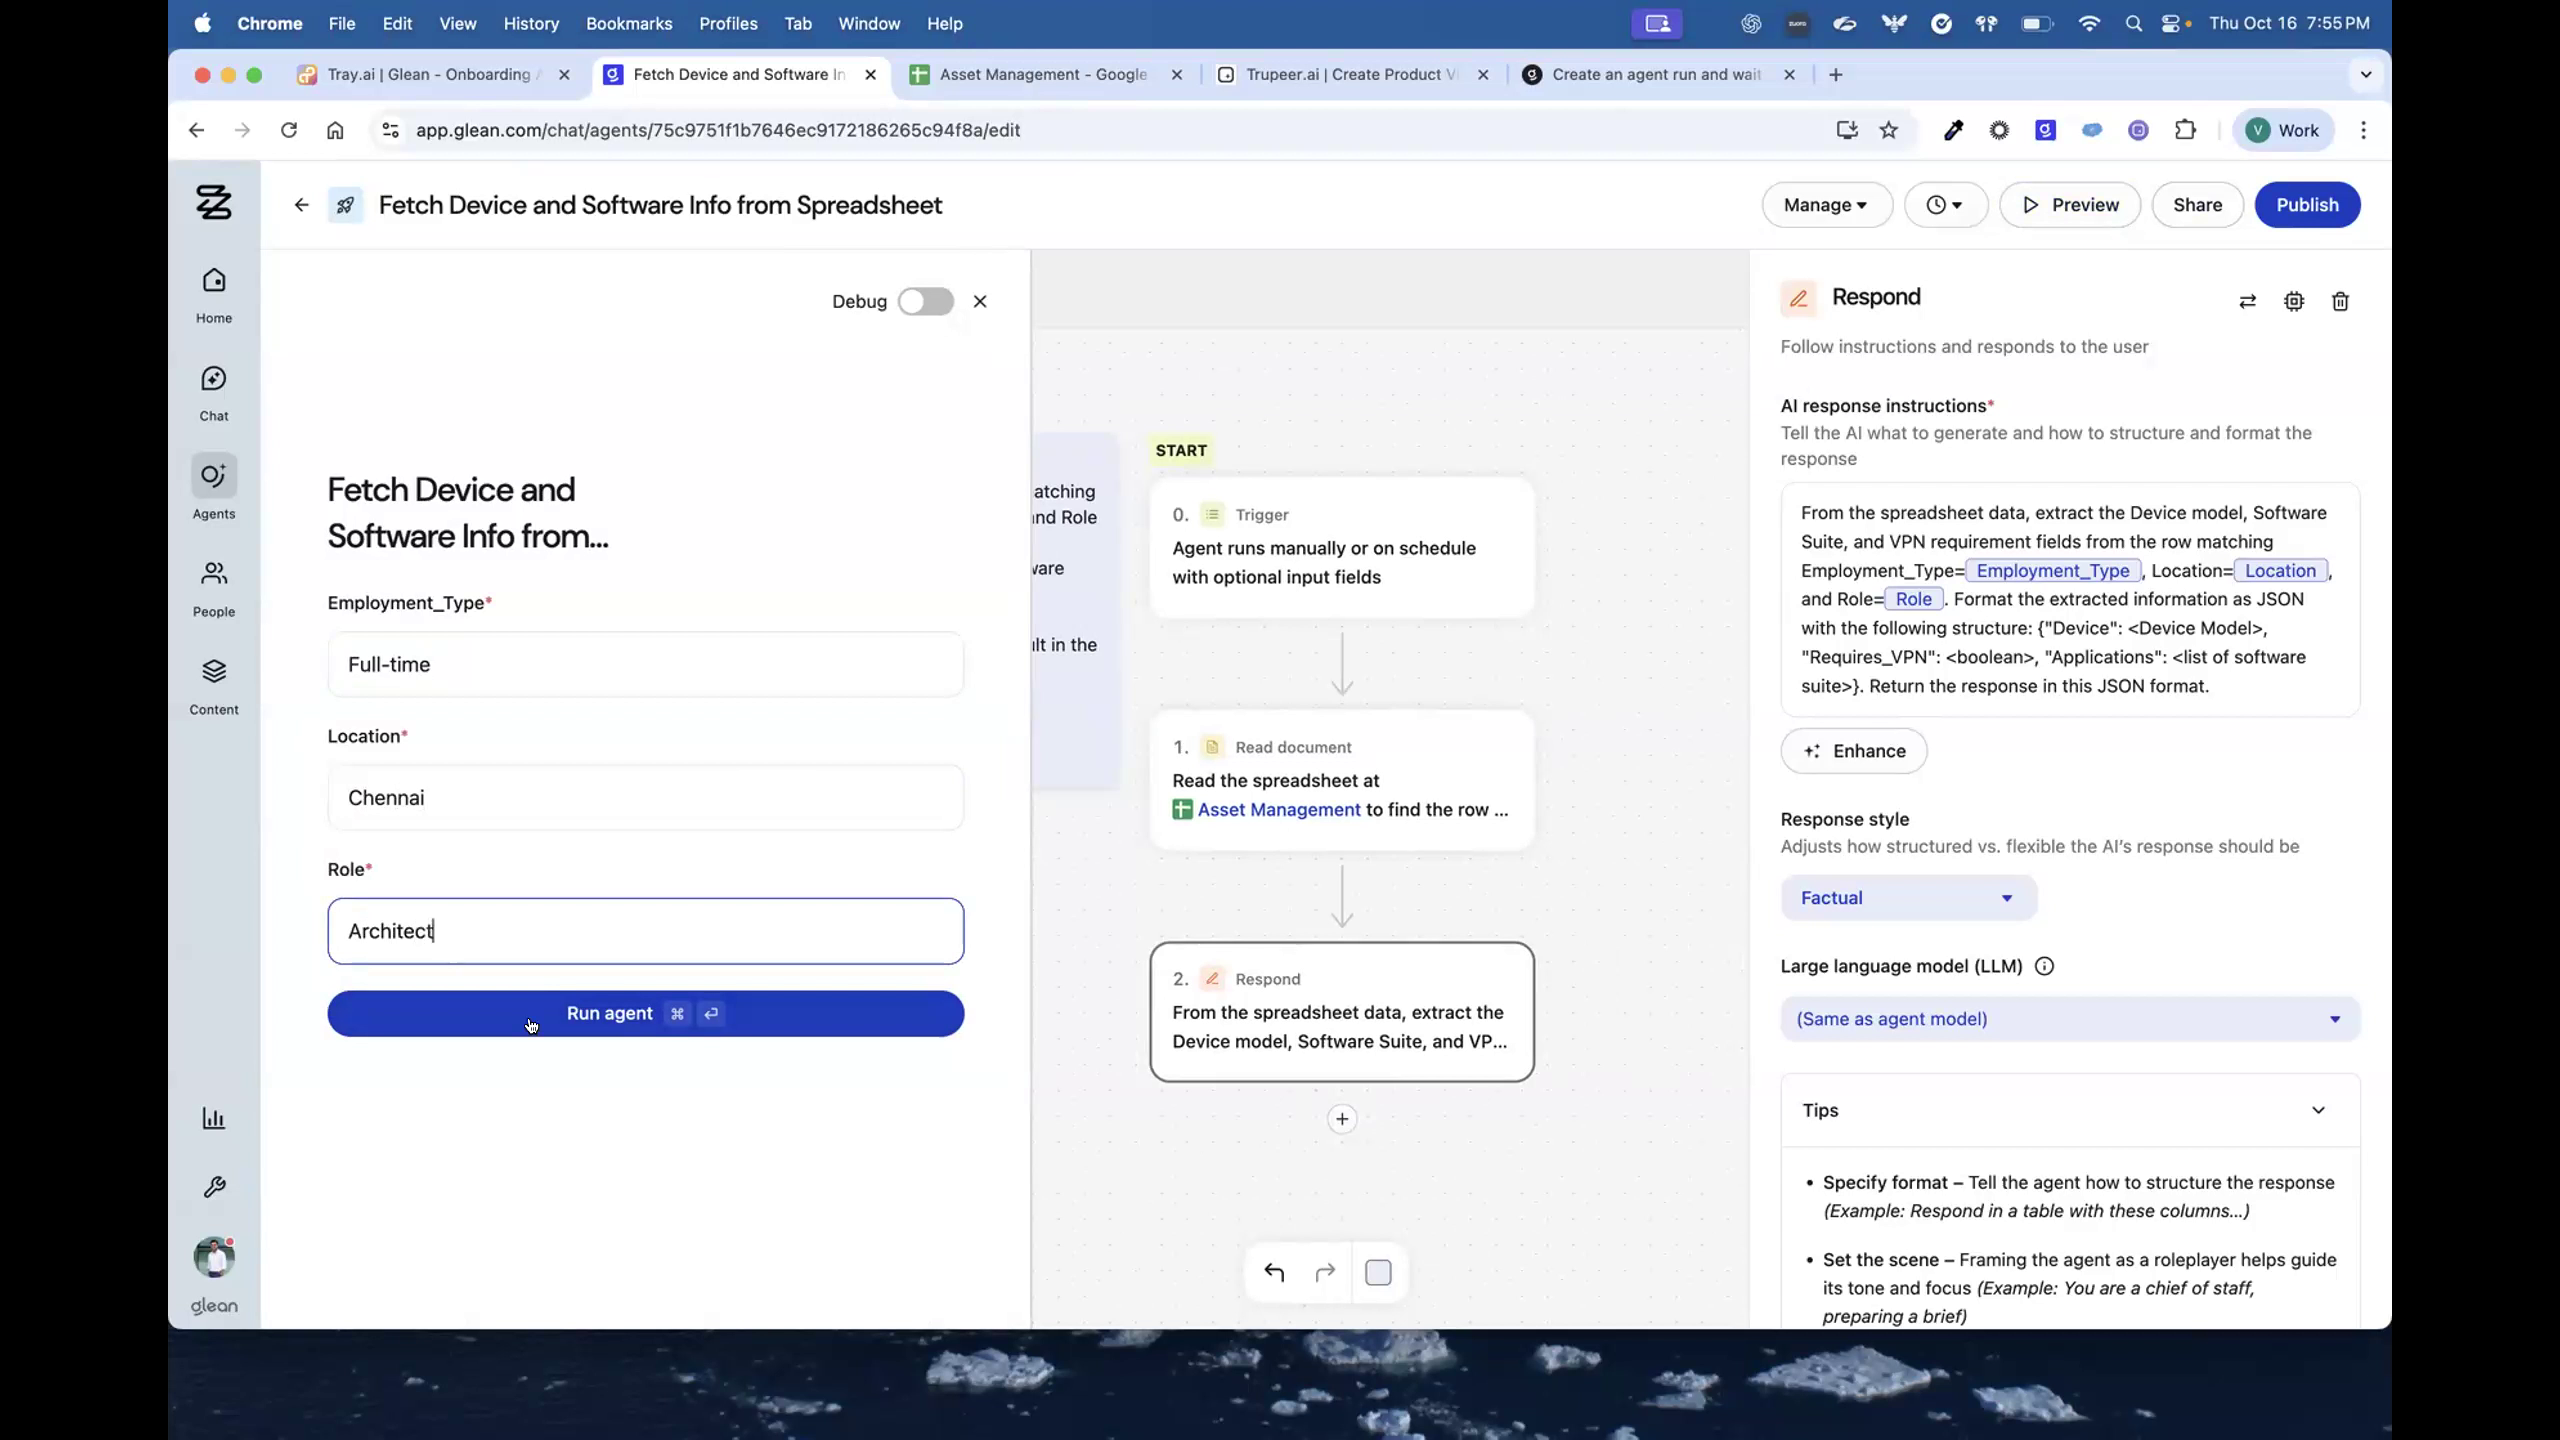Open the Content section in the sidebar
2560x1440 pixels.
click(213, 685)
